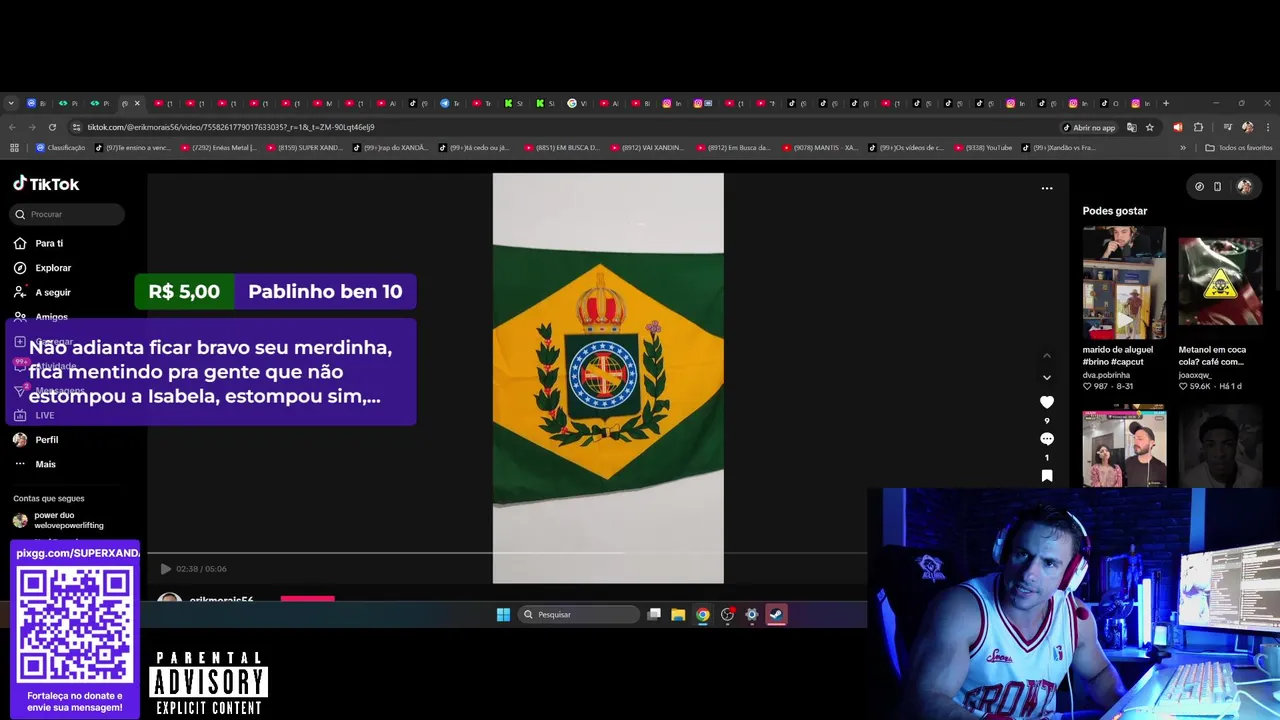Open the tab search dropdown arrow
This screenshot has width=1280, height=720.
(x=11, y=103)
